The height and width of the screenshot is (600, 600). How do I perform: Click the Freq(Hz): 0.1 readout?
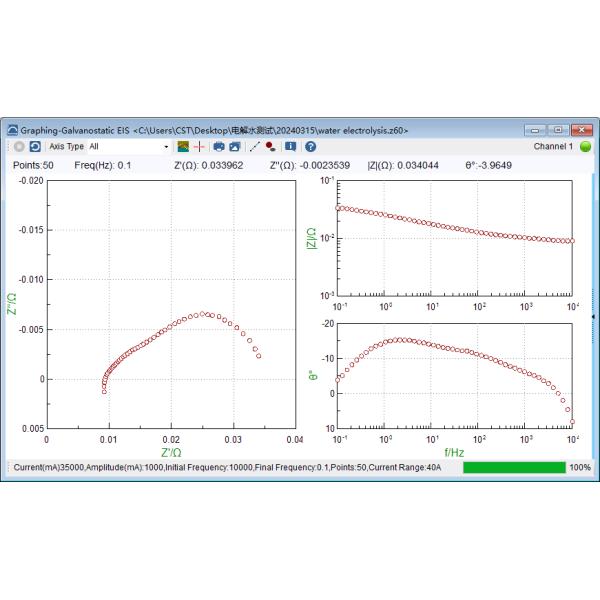point(103,165)
